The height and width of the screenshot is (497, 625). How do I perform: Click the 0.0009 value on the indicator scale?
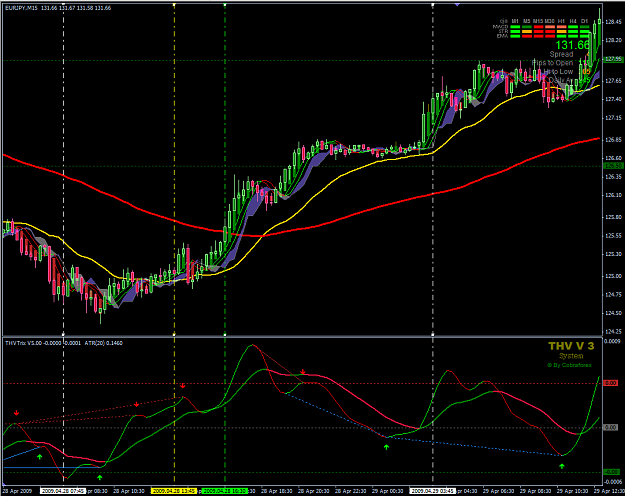[x=613, y=341]
